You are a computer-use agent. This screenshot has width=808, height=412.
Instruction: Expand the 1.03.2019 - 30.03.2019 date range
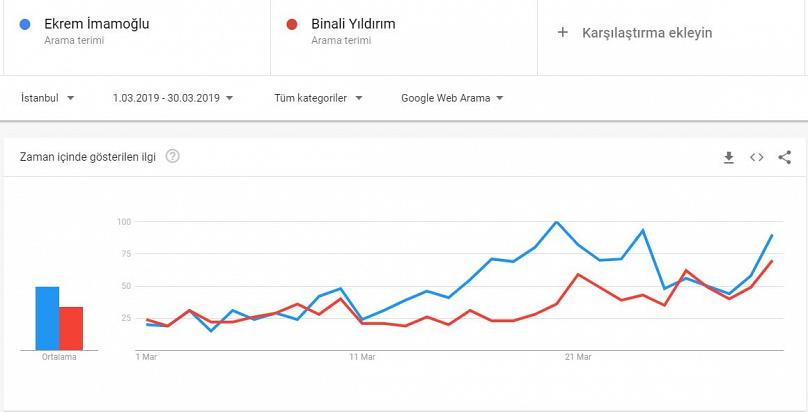pos(173,98)
